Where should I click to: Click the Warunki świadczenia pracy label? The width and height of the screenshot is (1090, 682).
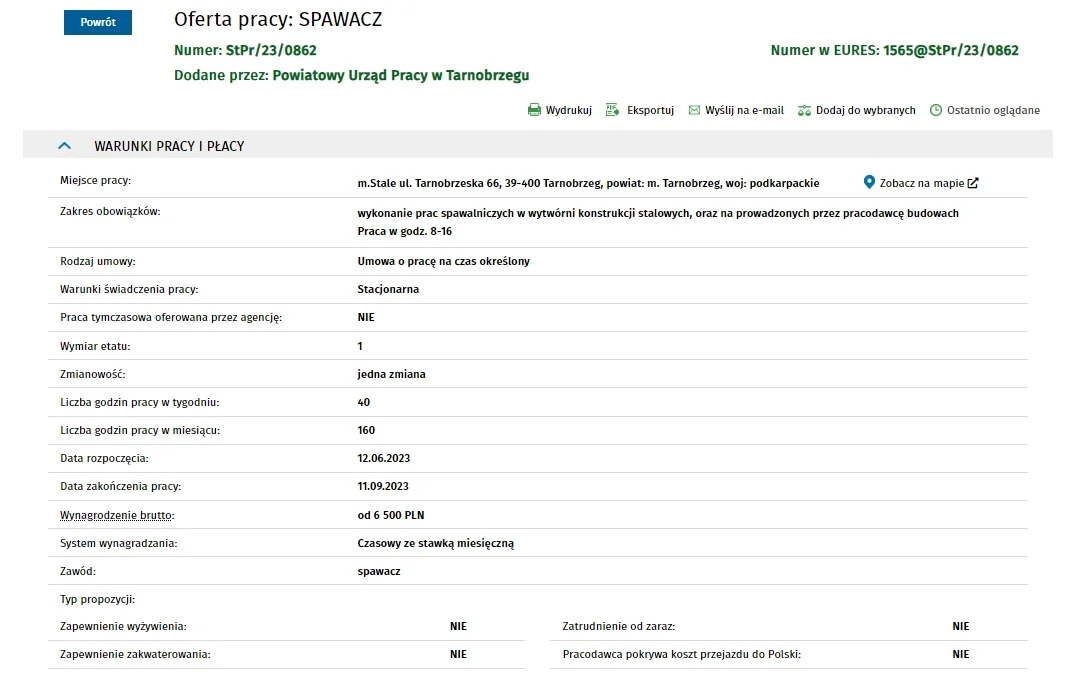pos(129,289)
